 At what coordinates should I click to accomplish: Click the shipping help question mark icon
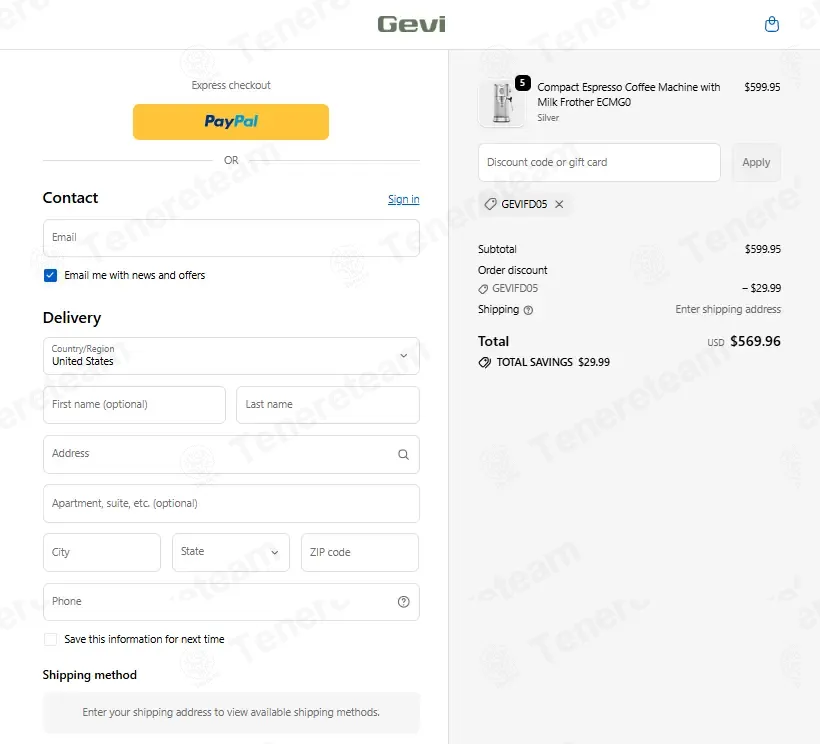click(528, 310)
